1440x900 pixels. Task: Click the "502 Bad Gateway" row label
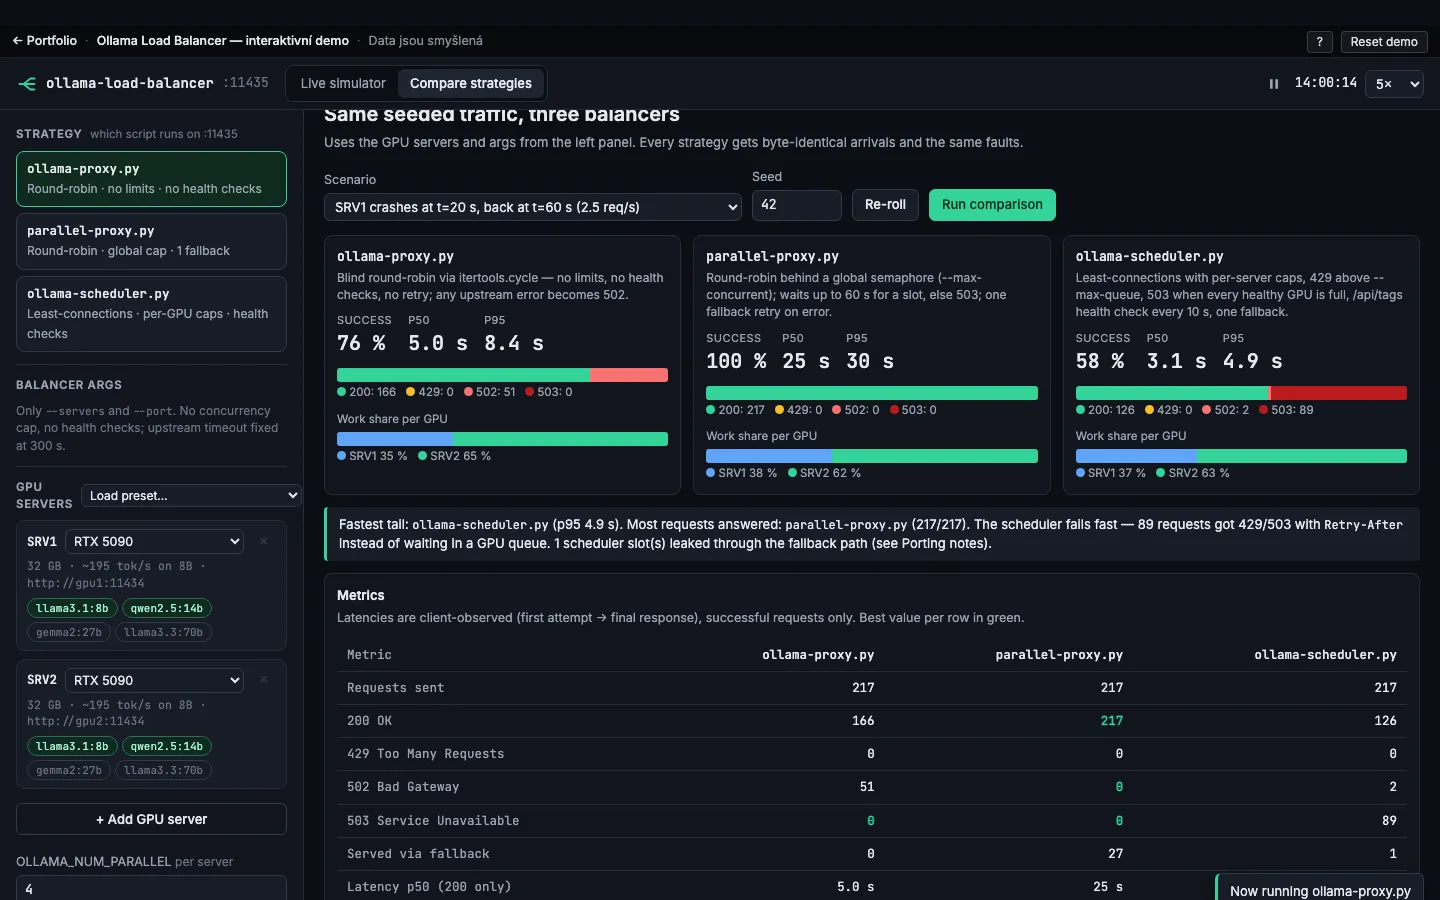(x=403, y=787)
